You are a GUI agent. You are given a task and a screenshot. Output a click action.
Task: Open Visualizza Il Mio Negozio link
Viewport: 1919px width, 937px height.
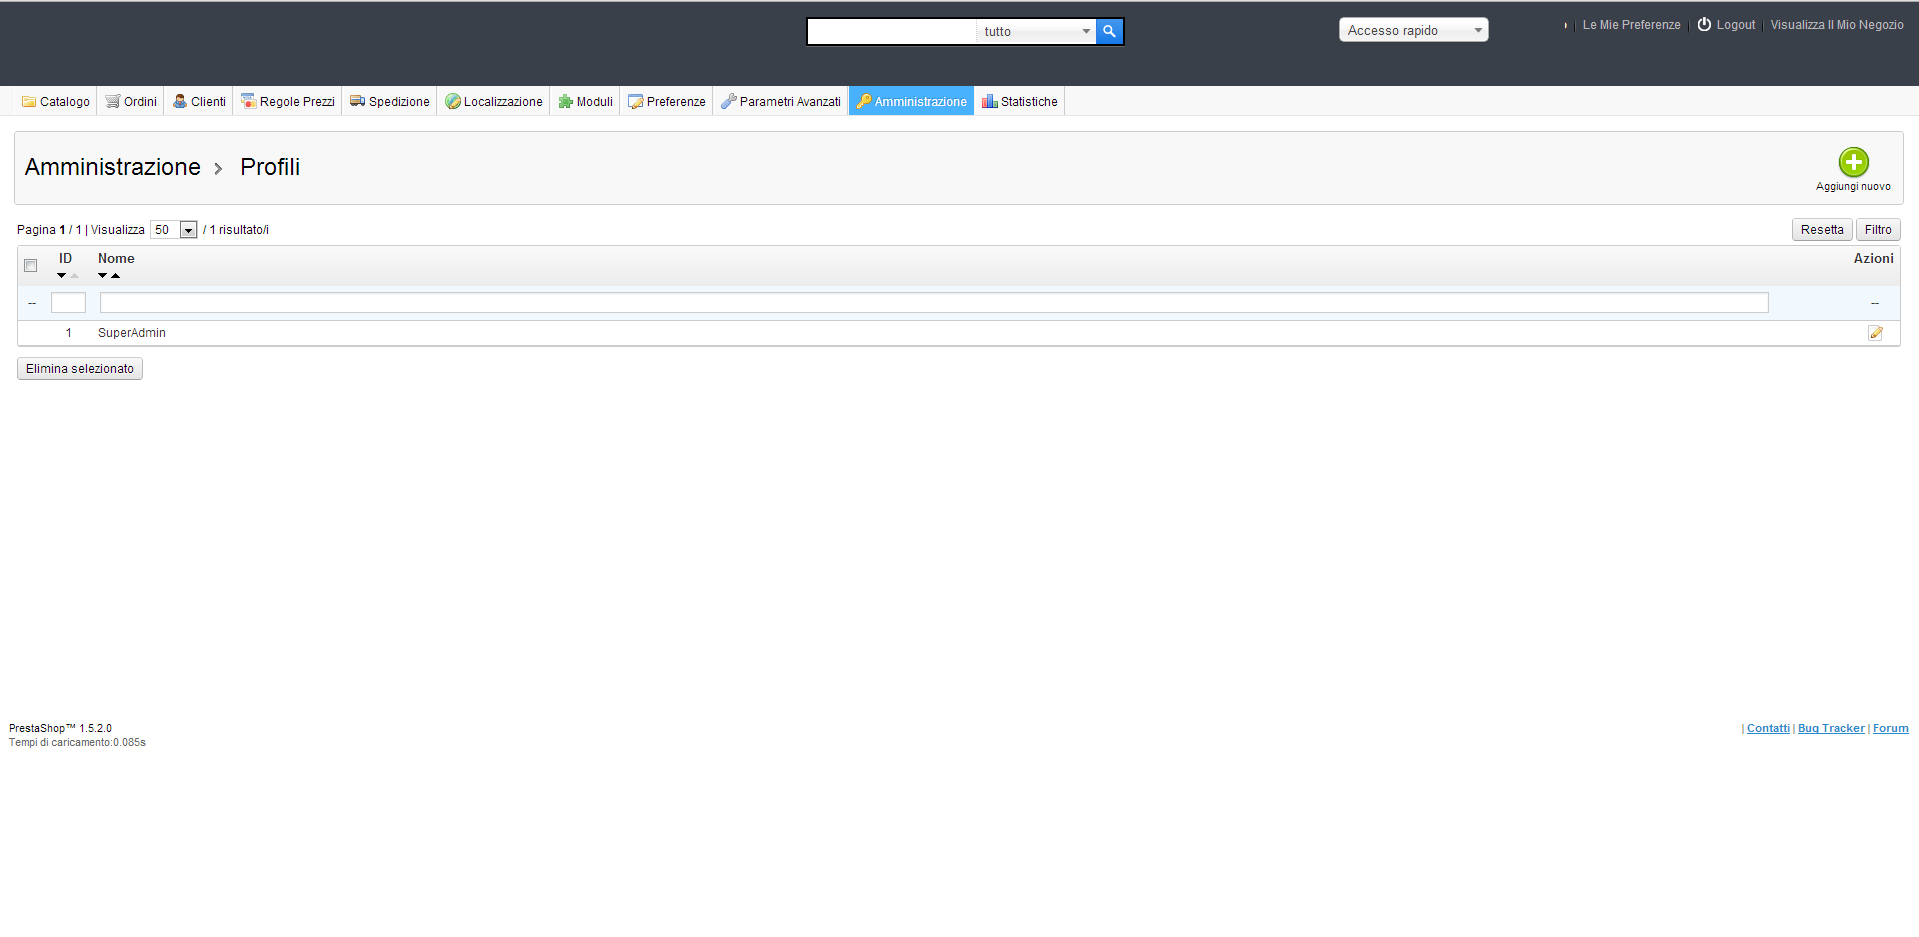1837,25
